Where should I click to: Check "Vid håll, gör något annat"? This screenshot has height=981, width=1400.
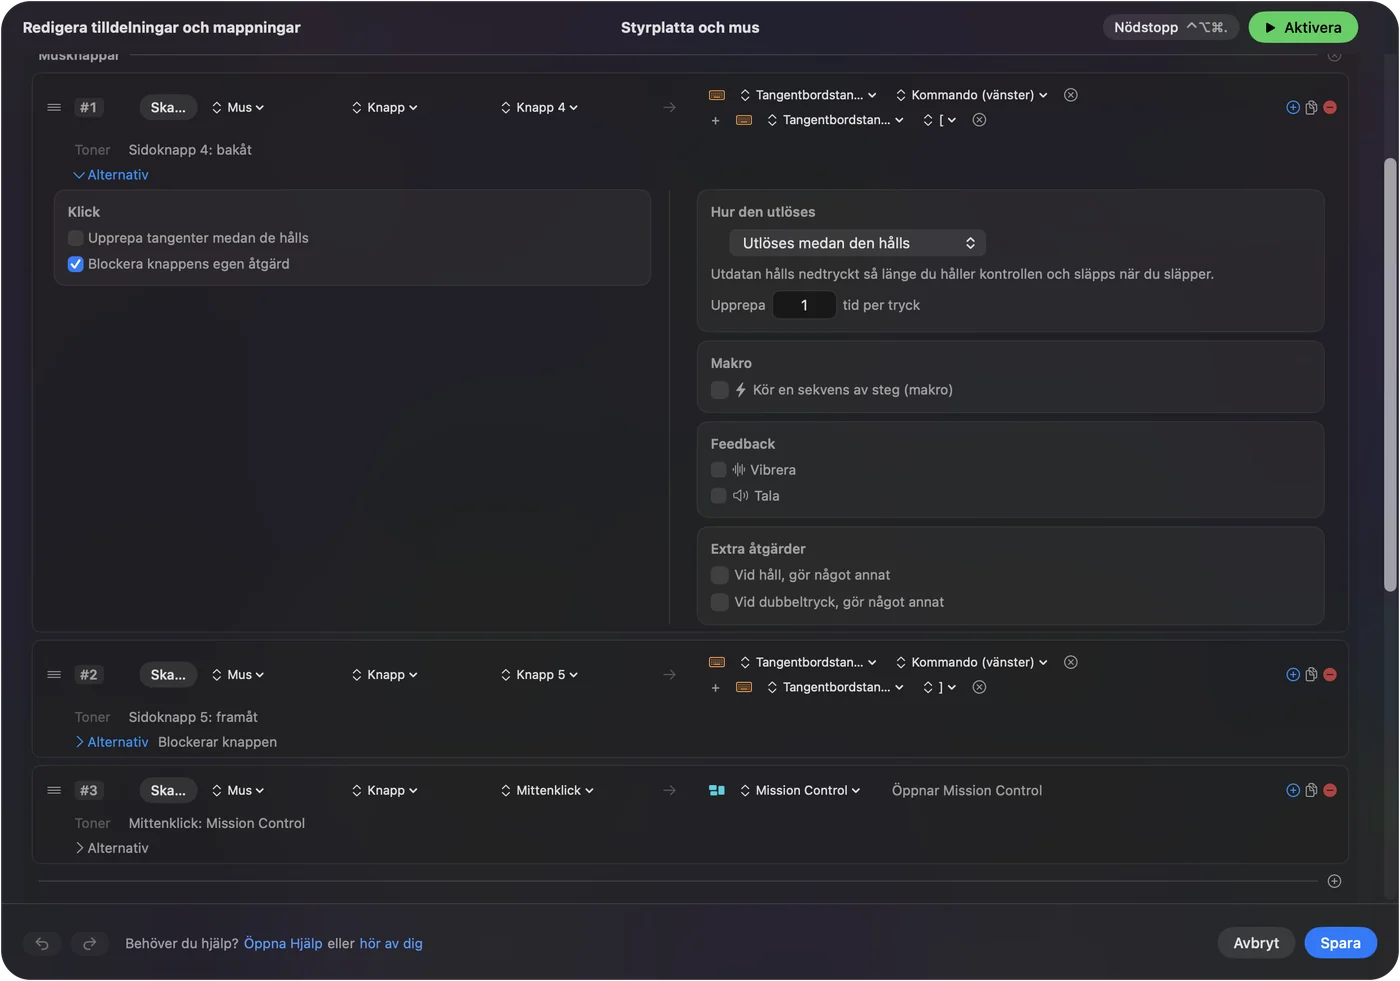click(x=719, y=575)
